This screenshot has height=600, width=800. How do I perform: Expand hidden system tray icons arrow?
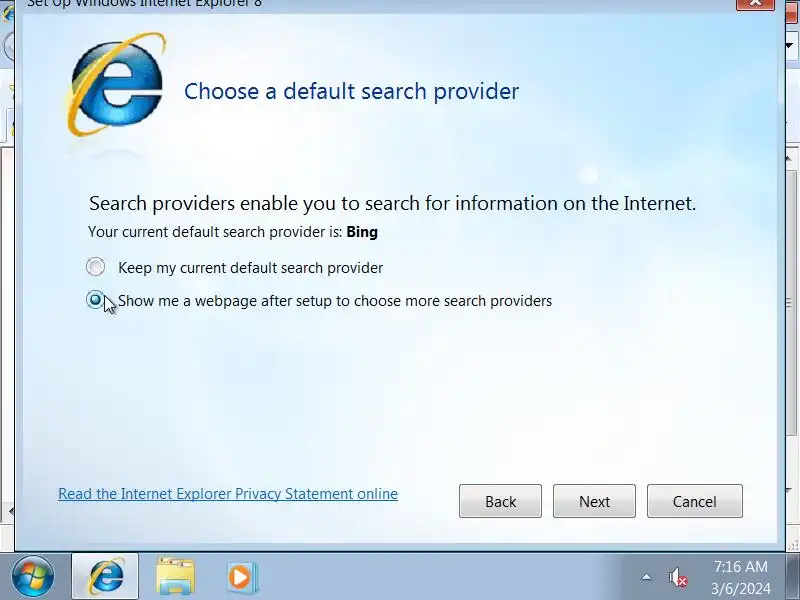(646, 577)
